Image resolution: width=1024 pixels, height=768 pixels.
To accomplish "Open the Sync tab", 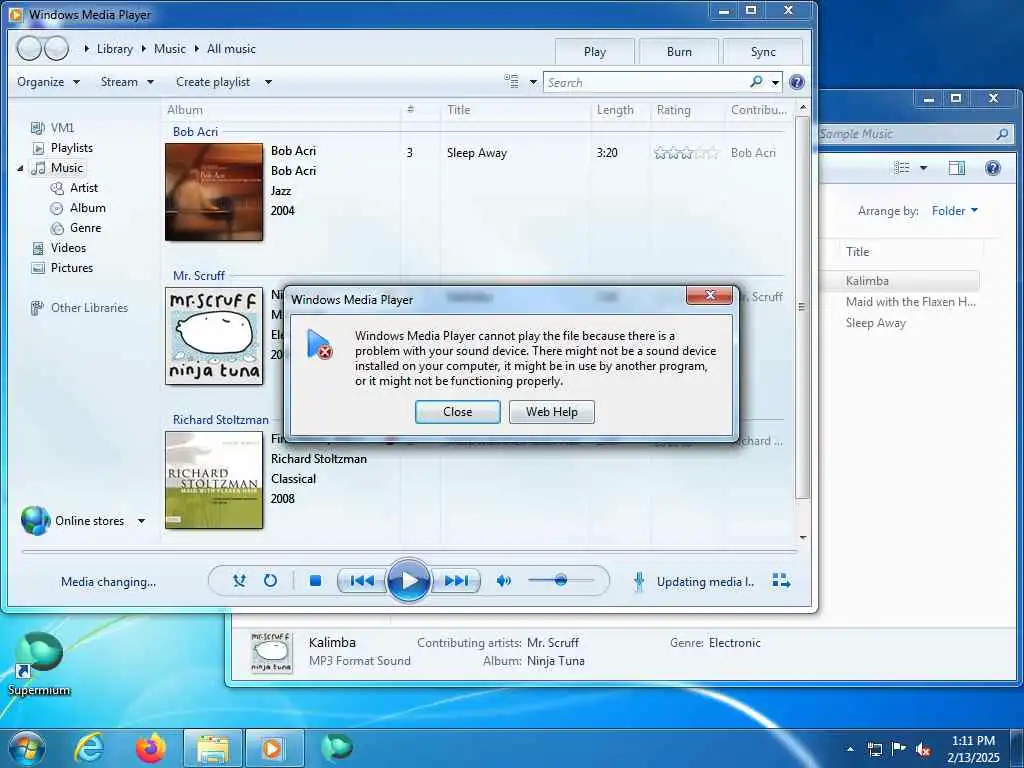I will pyautogui.click(x=763, y=52).
